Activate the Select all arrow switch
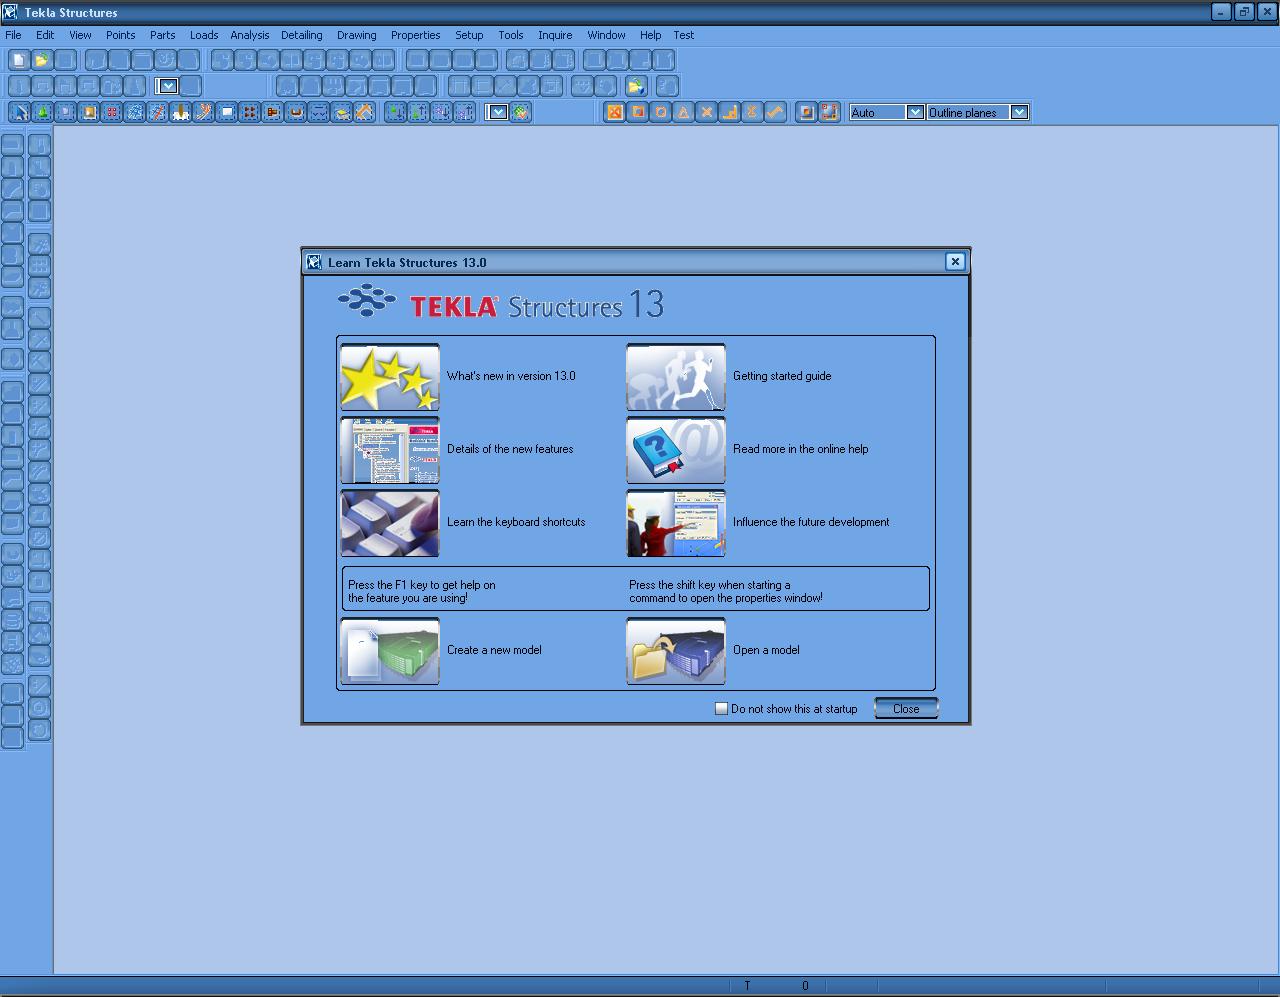The width and height of the screenshot is (1280, 997). [x=19, y=112]
